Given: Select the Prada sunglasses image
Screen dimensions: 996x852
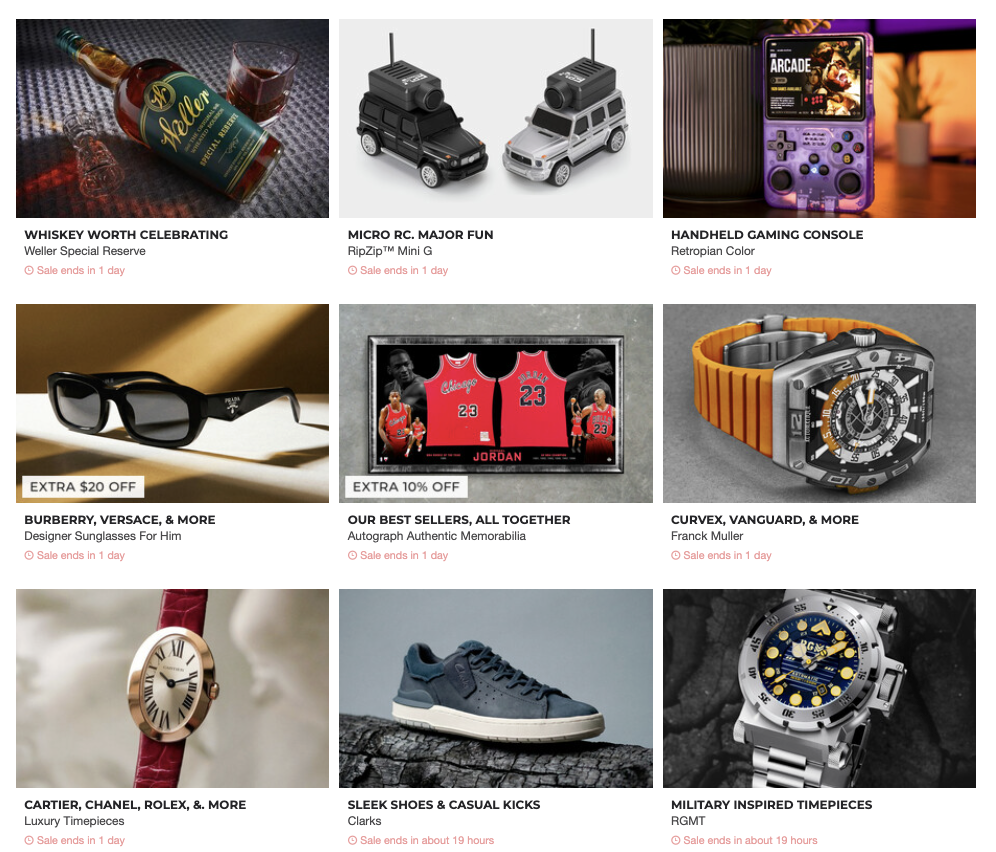Looking at the screenshot, I should click(172, 403).
